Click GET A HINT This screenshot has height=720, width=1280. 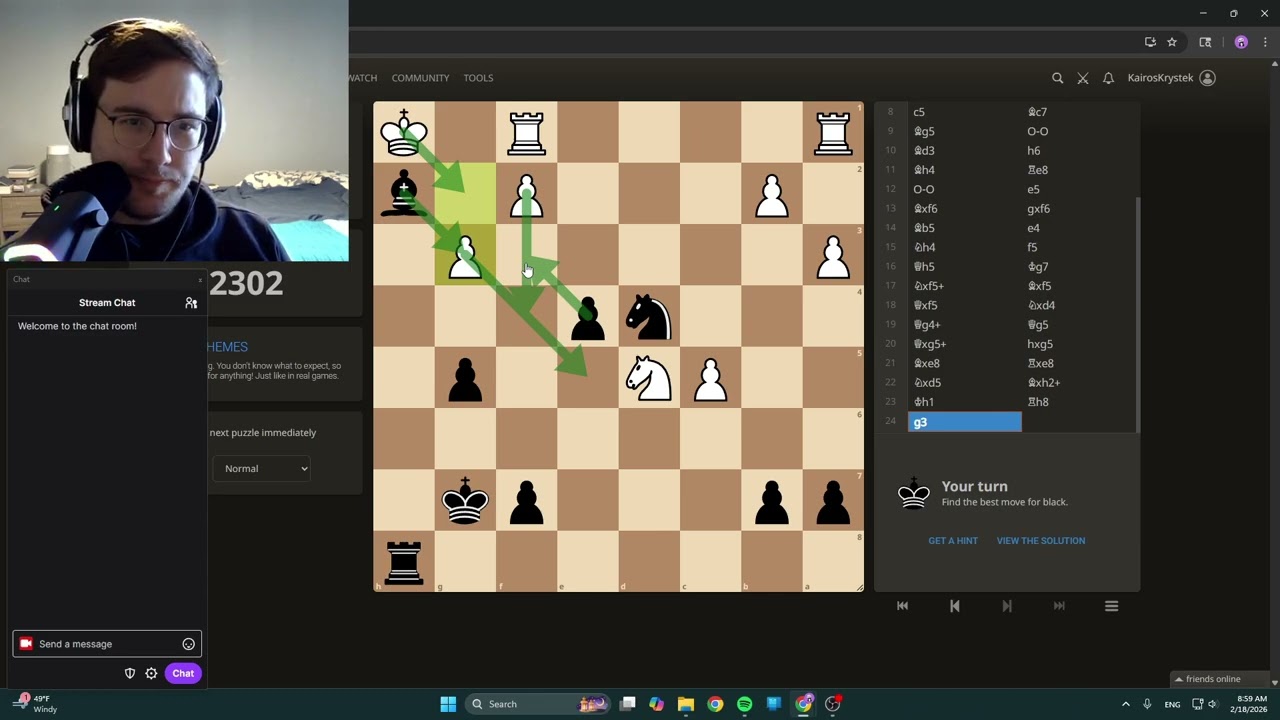[953, 541]
